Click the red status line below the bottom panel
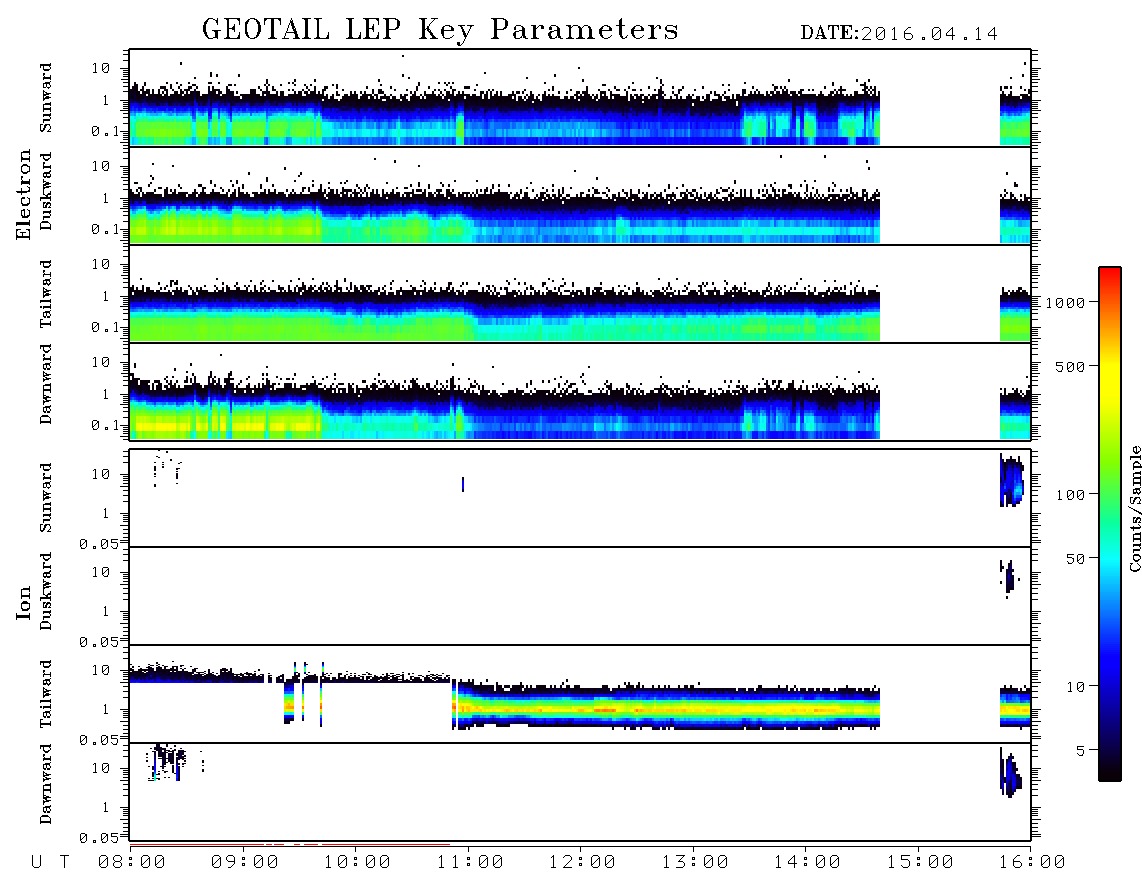Viewport: 1142px width, 880px height. pyautogui.click(x=290, y=844)
